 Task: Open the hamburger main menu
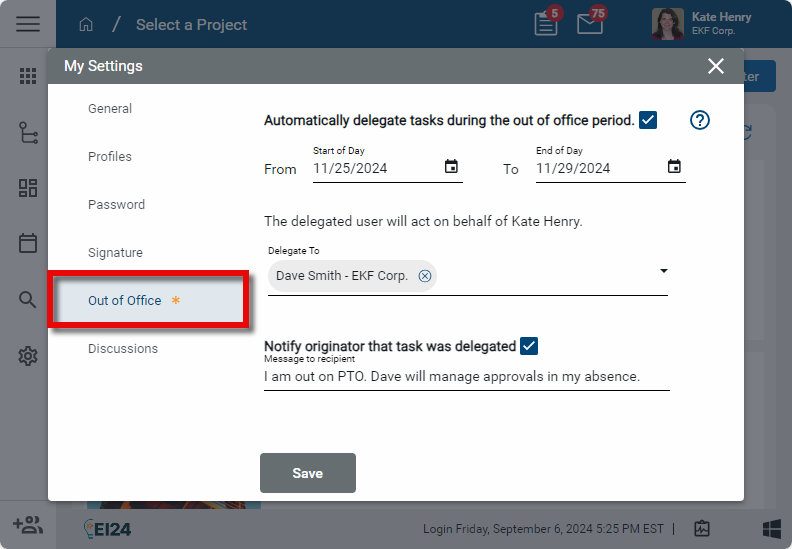[x=28, y=24]
